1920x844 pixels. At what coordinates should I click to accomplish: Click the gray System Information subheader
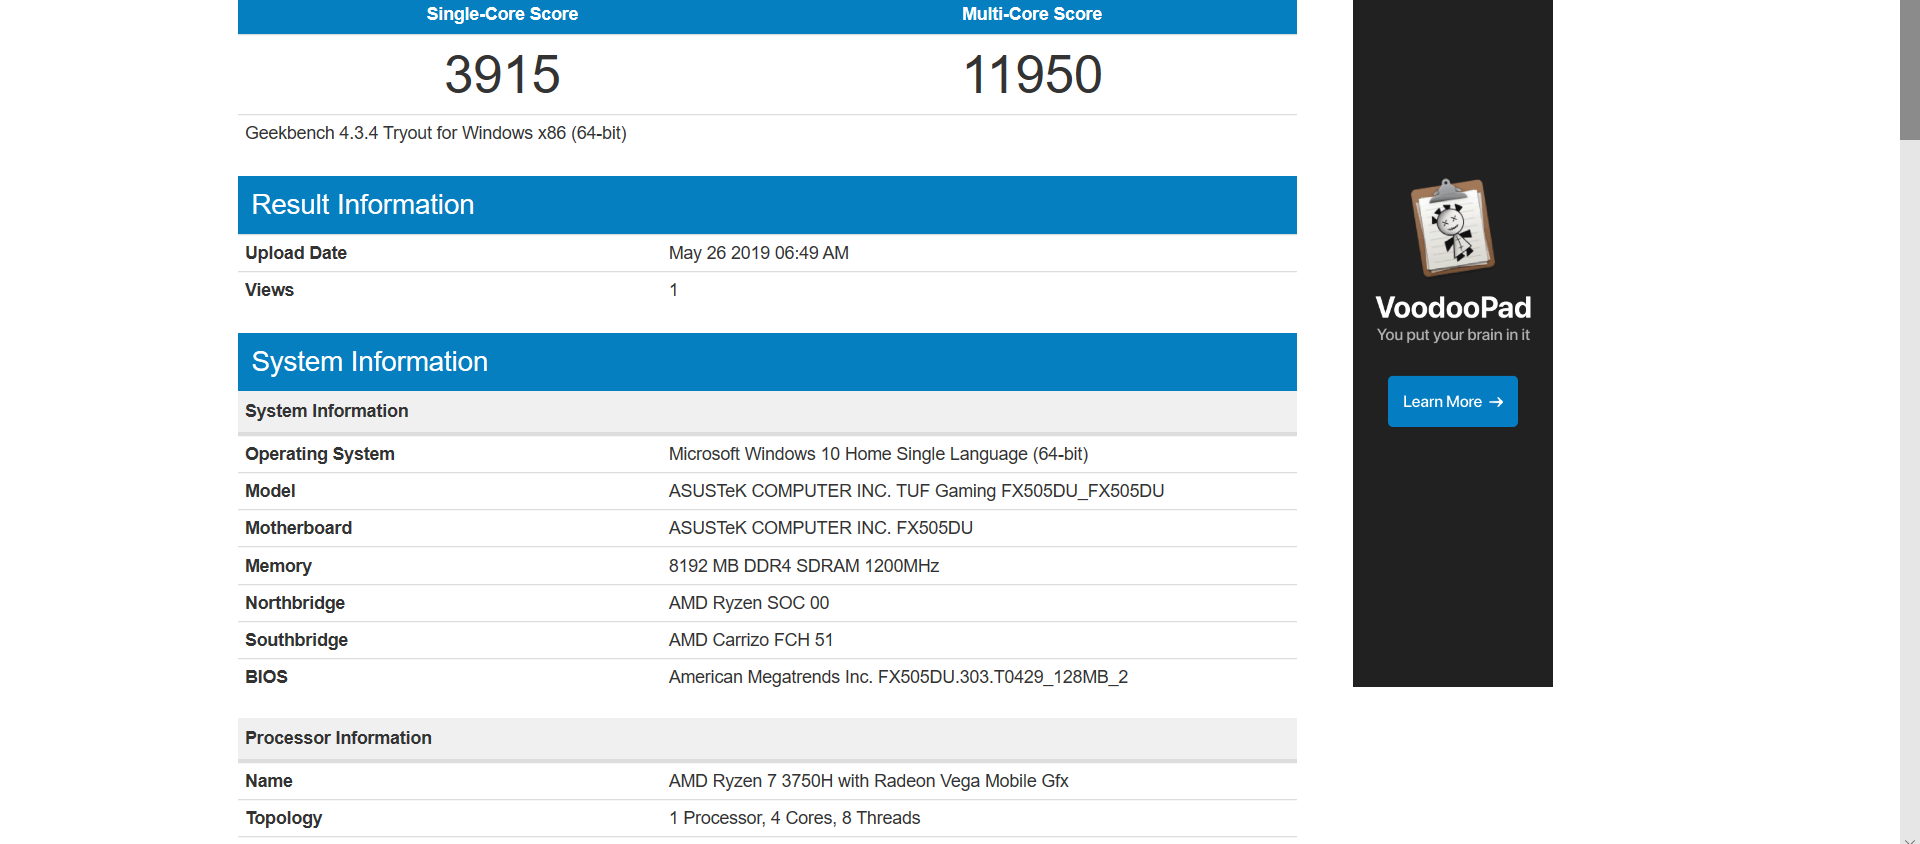(327, 411)
